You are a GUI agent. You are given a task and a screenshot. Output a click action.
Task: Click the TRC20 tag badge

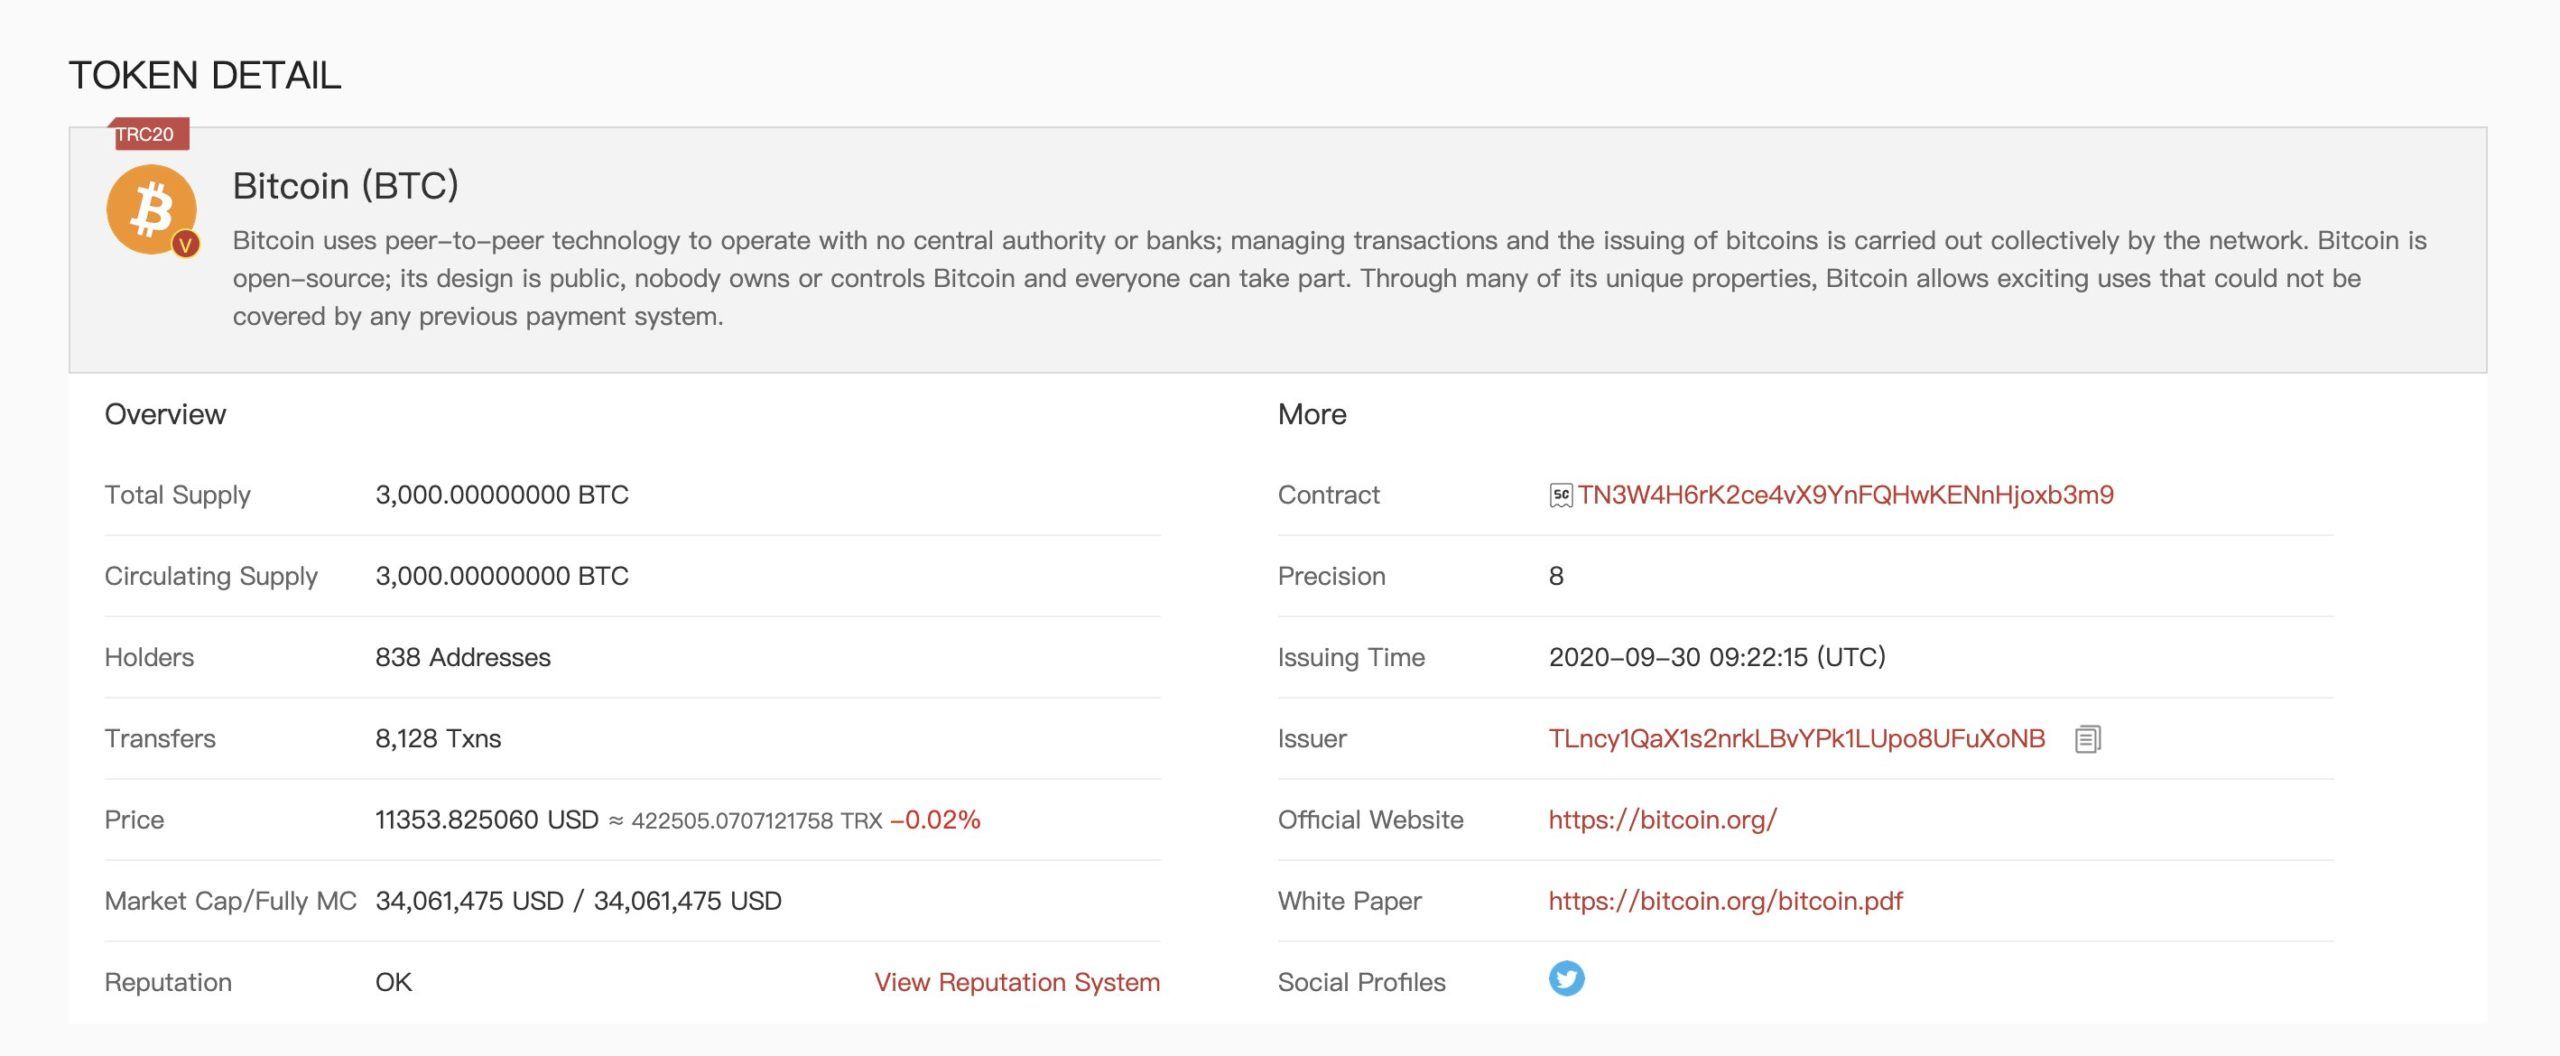pos(147,134)
